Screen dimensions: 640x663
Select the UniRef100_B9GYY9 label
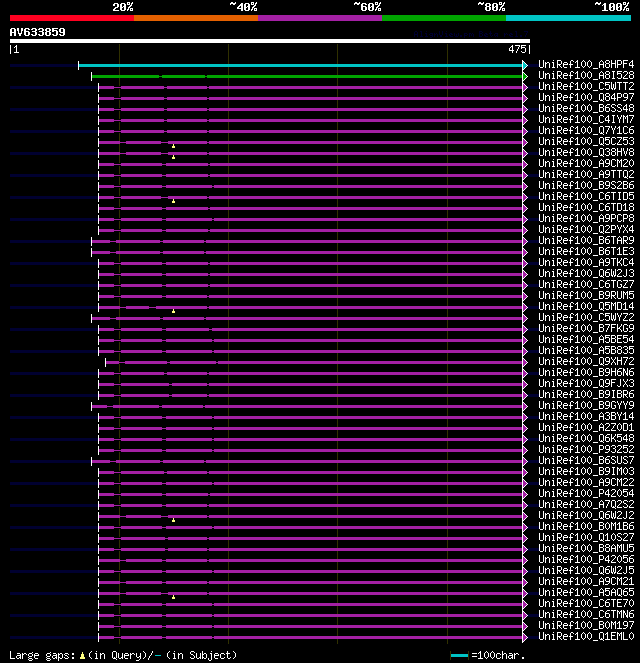coord(586,405)
